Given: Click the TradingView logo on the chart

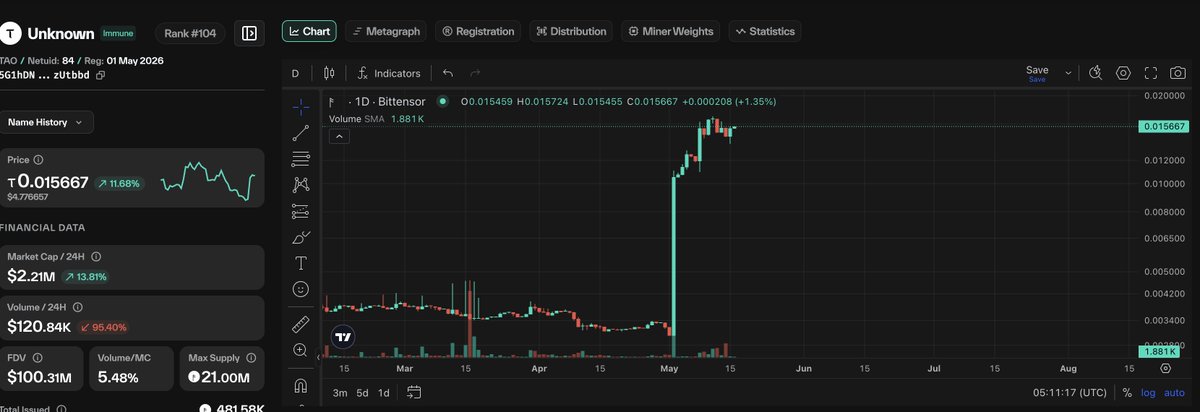Looking at the screenshot, I should point(343,337).
